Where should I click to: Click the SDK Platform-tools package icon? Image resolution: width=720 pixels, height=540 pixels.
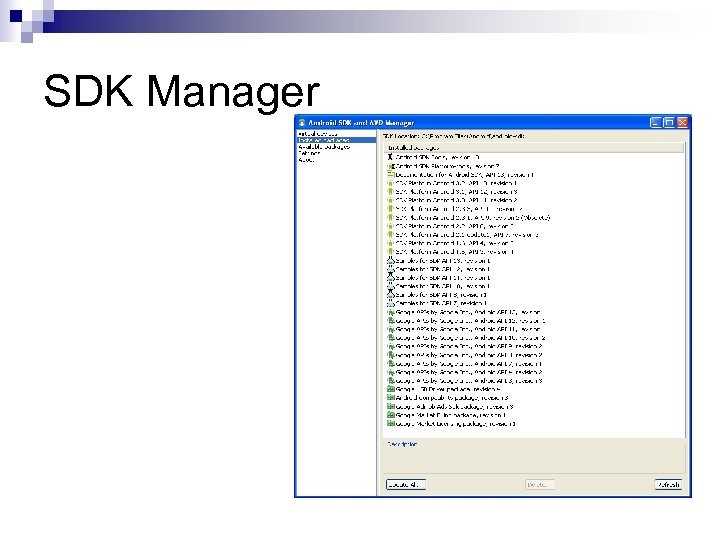(x=390, y=166)
